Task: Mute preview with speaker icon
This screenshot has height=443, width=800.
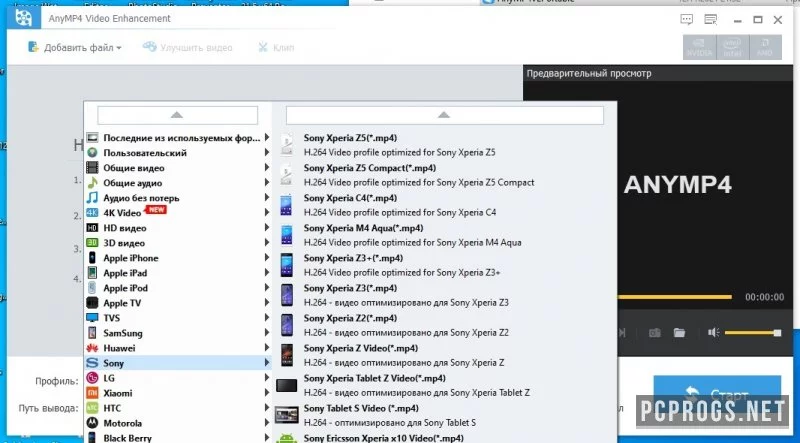Action: pos(713,333)
